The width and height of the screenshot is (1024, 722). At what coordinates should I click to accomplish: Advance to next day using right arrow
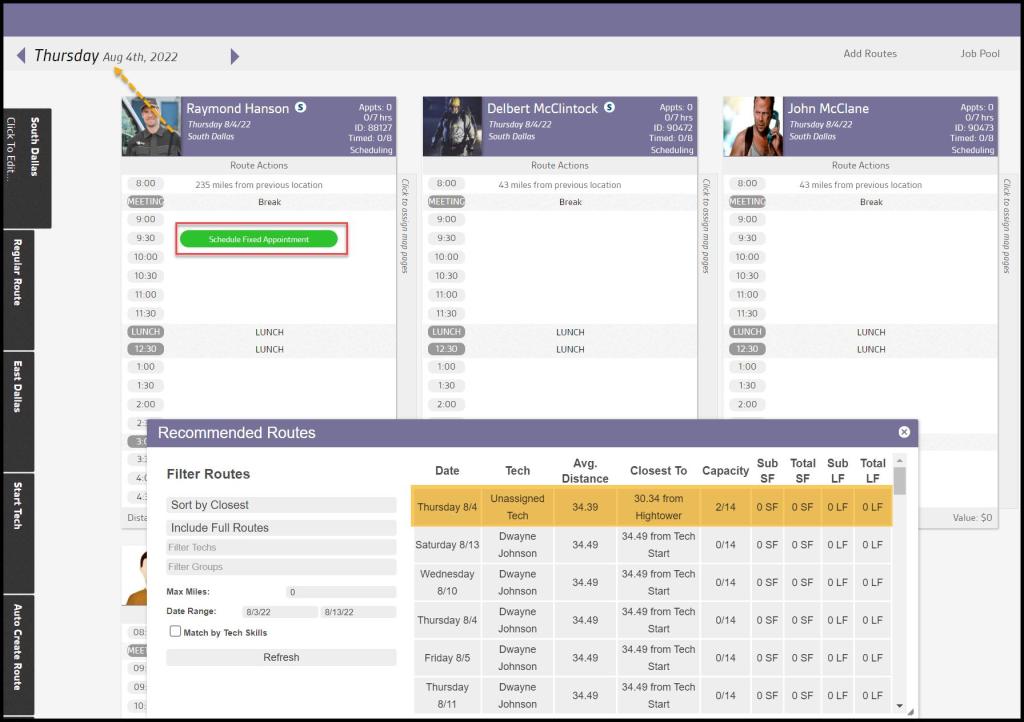click(x=235, y=57)
